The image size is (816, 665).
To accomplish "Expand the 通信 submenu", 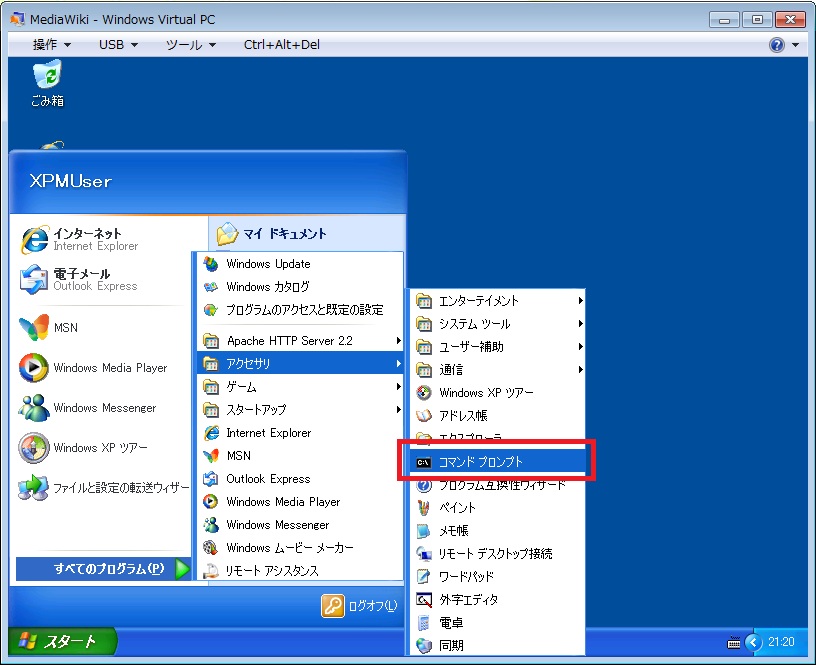I will (498, 369).
